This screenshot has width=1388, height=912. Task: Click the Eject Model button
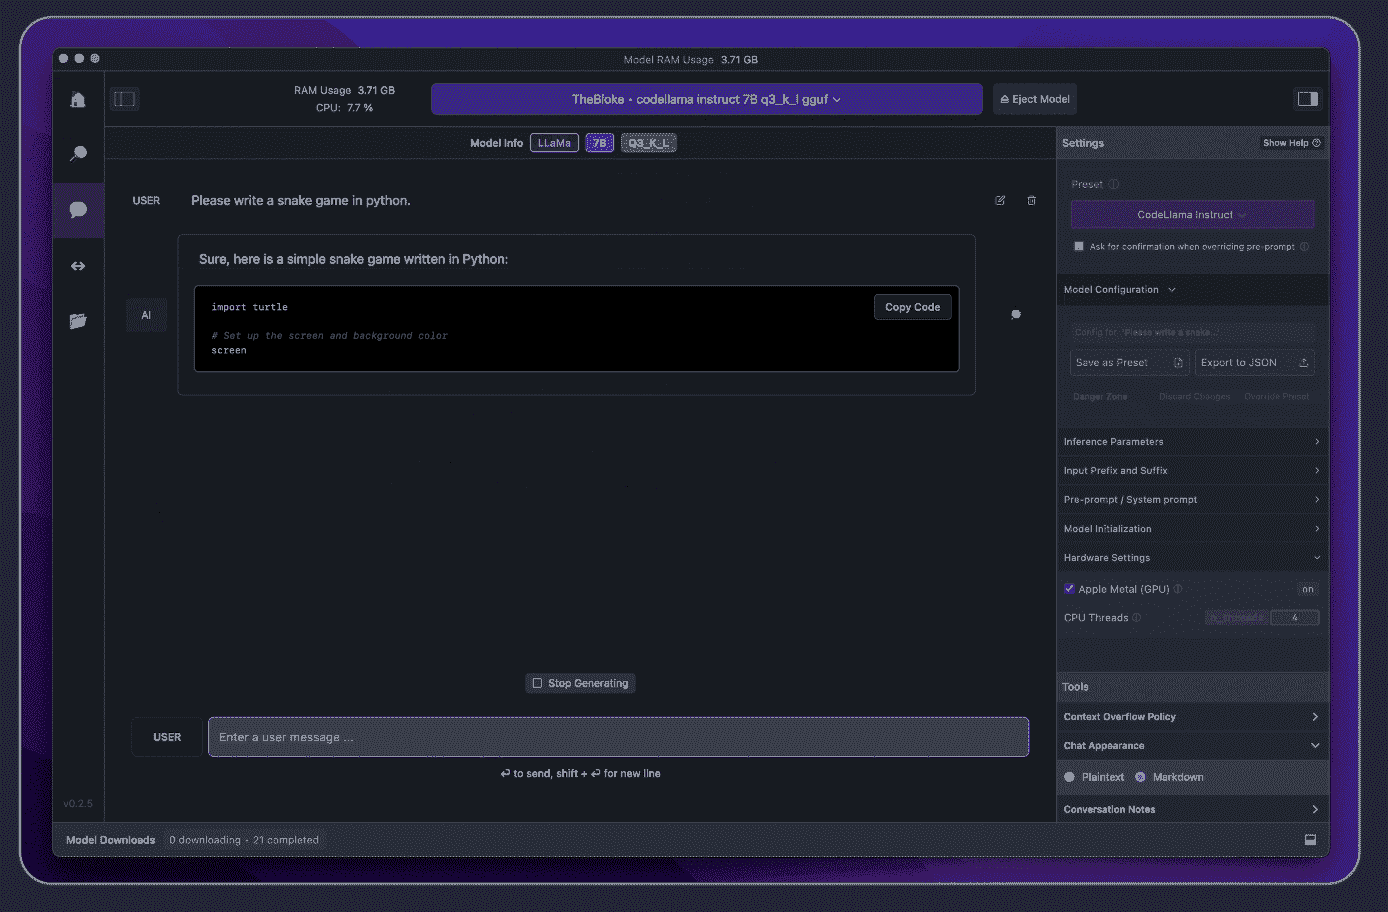tap(1035, 99)
